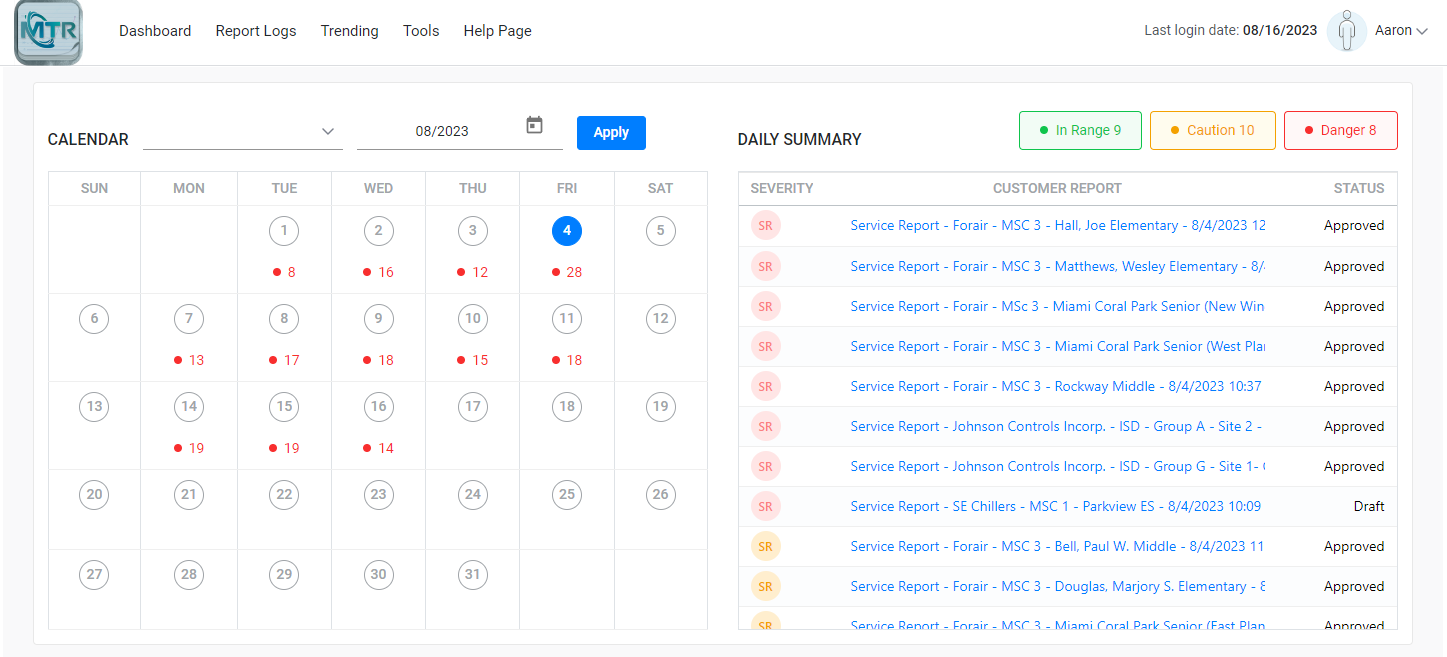The image size is (1447, 657).
Task: Expand the CALENDAR selection dropdown
Action: pyautogui.click(x=327, y=130)
